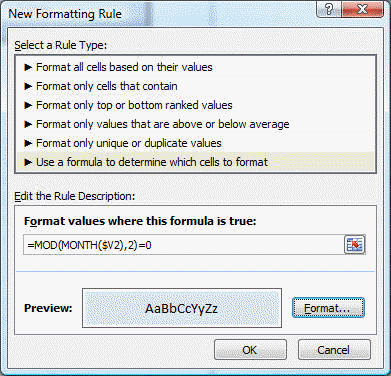Choose 'Format only top or bottom ranked values'
The height and width of the screenshot is (376, 391).
click(196, 105)
